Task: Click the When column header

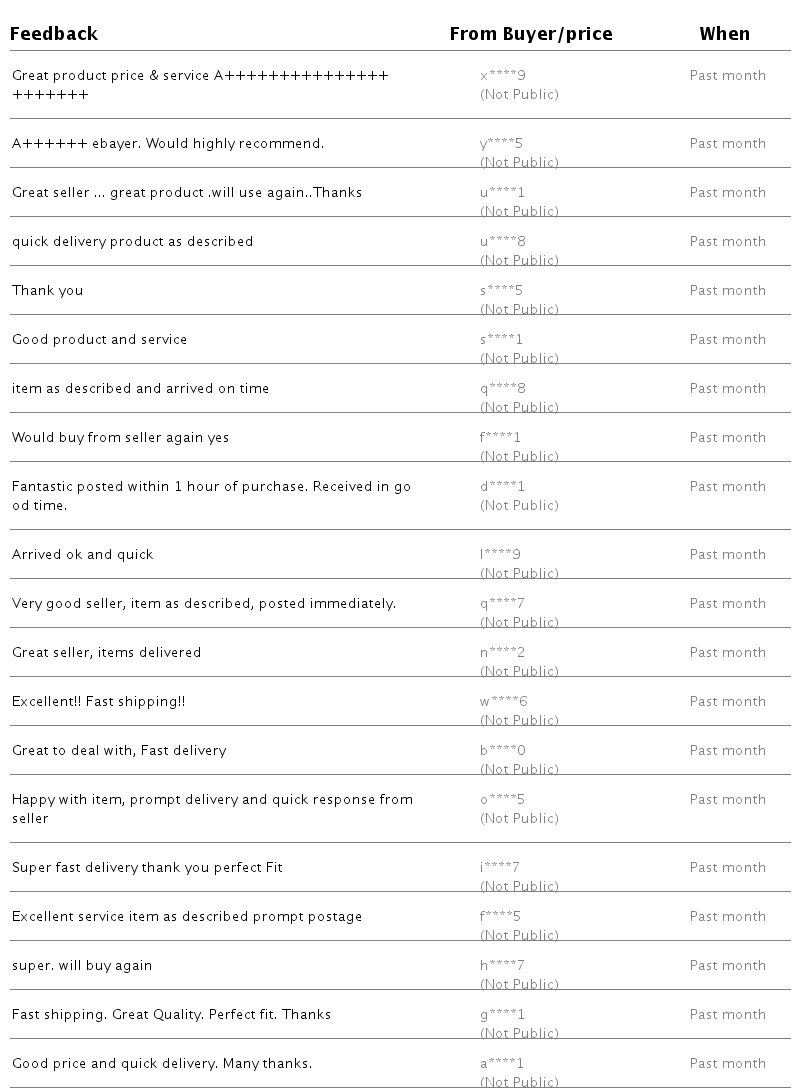Action: pyautogui.click(x=724, y=34)
